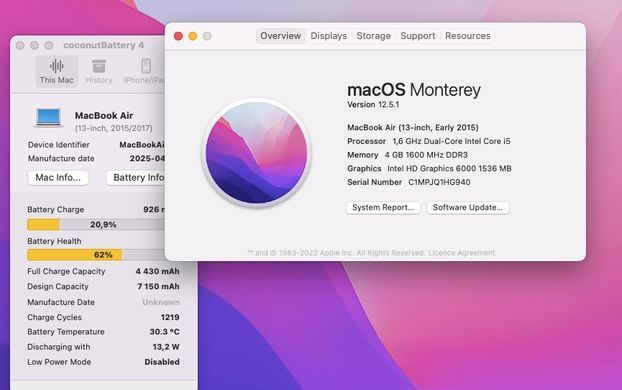Click the coconutBattery 4 window title
The height and width of the screenshot is (390, 622).
(x=104, y=45)
